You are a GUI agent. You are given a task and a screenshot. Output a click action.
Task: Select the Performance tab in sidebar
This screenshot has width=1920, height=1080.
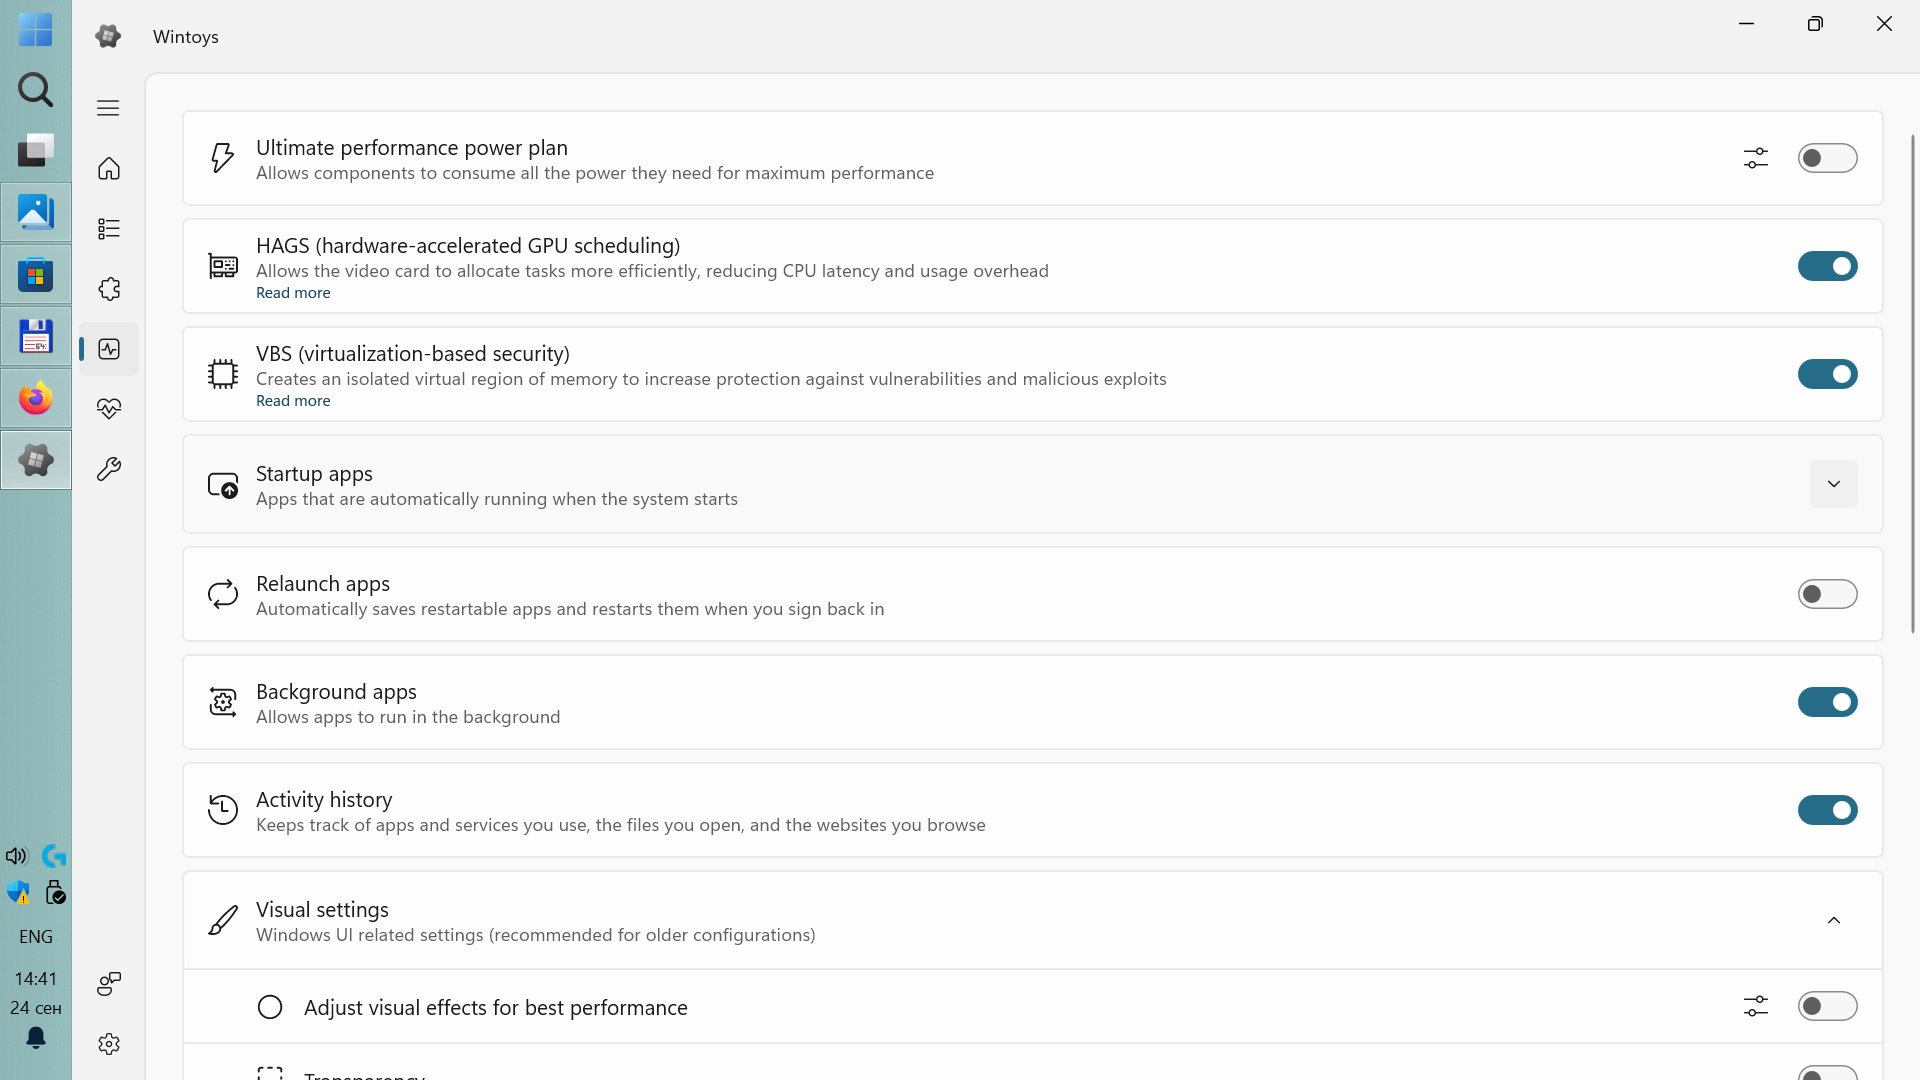pos(109,349)
